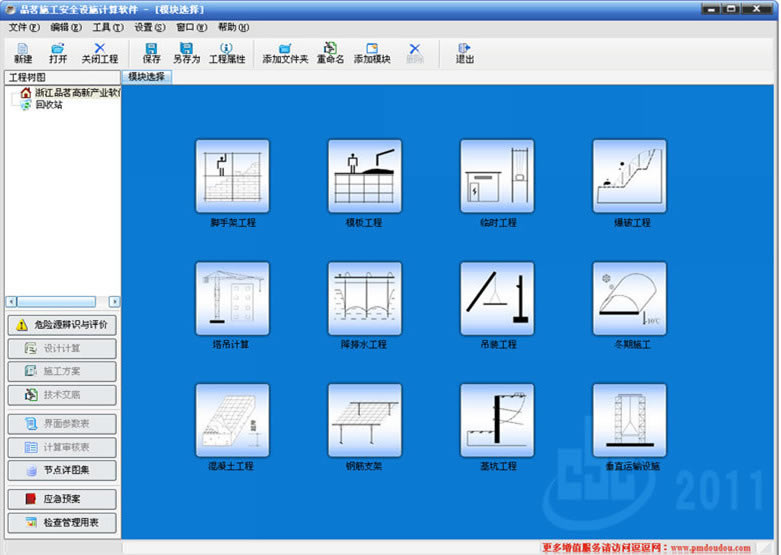Screen dimensions: 781x555
Task: Open 应急预案 emergency plan button
Action: [x=61, y=498]
